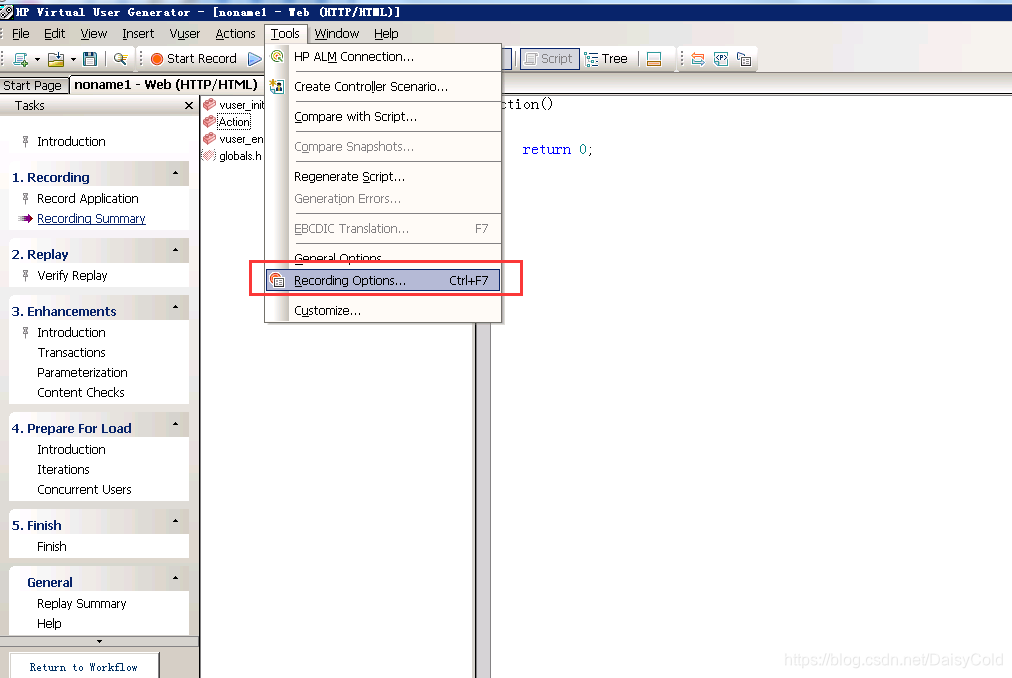Open the Insert menu

[x=138, y=34]
